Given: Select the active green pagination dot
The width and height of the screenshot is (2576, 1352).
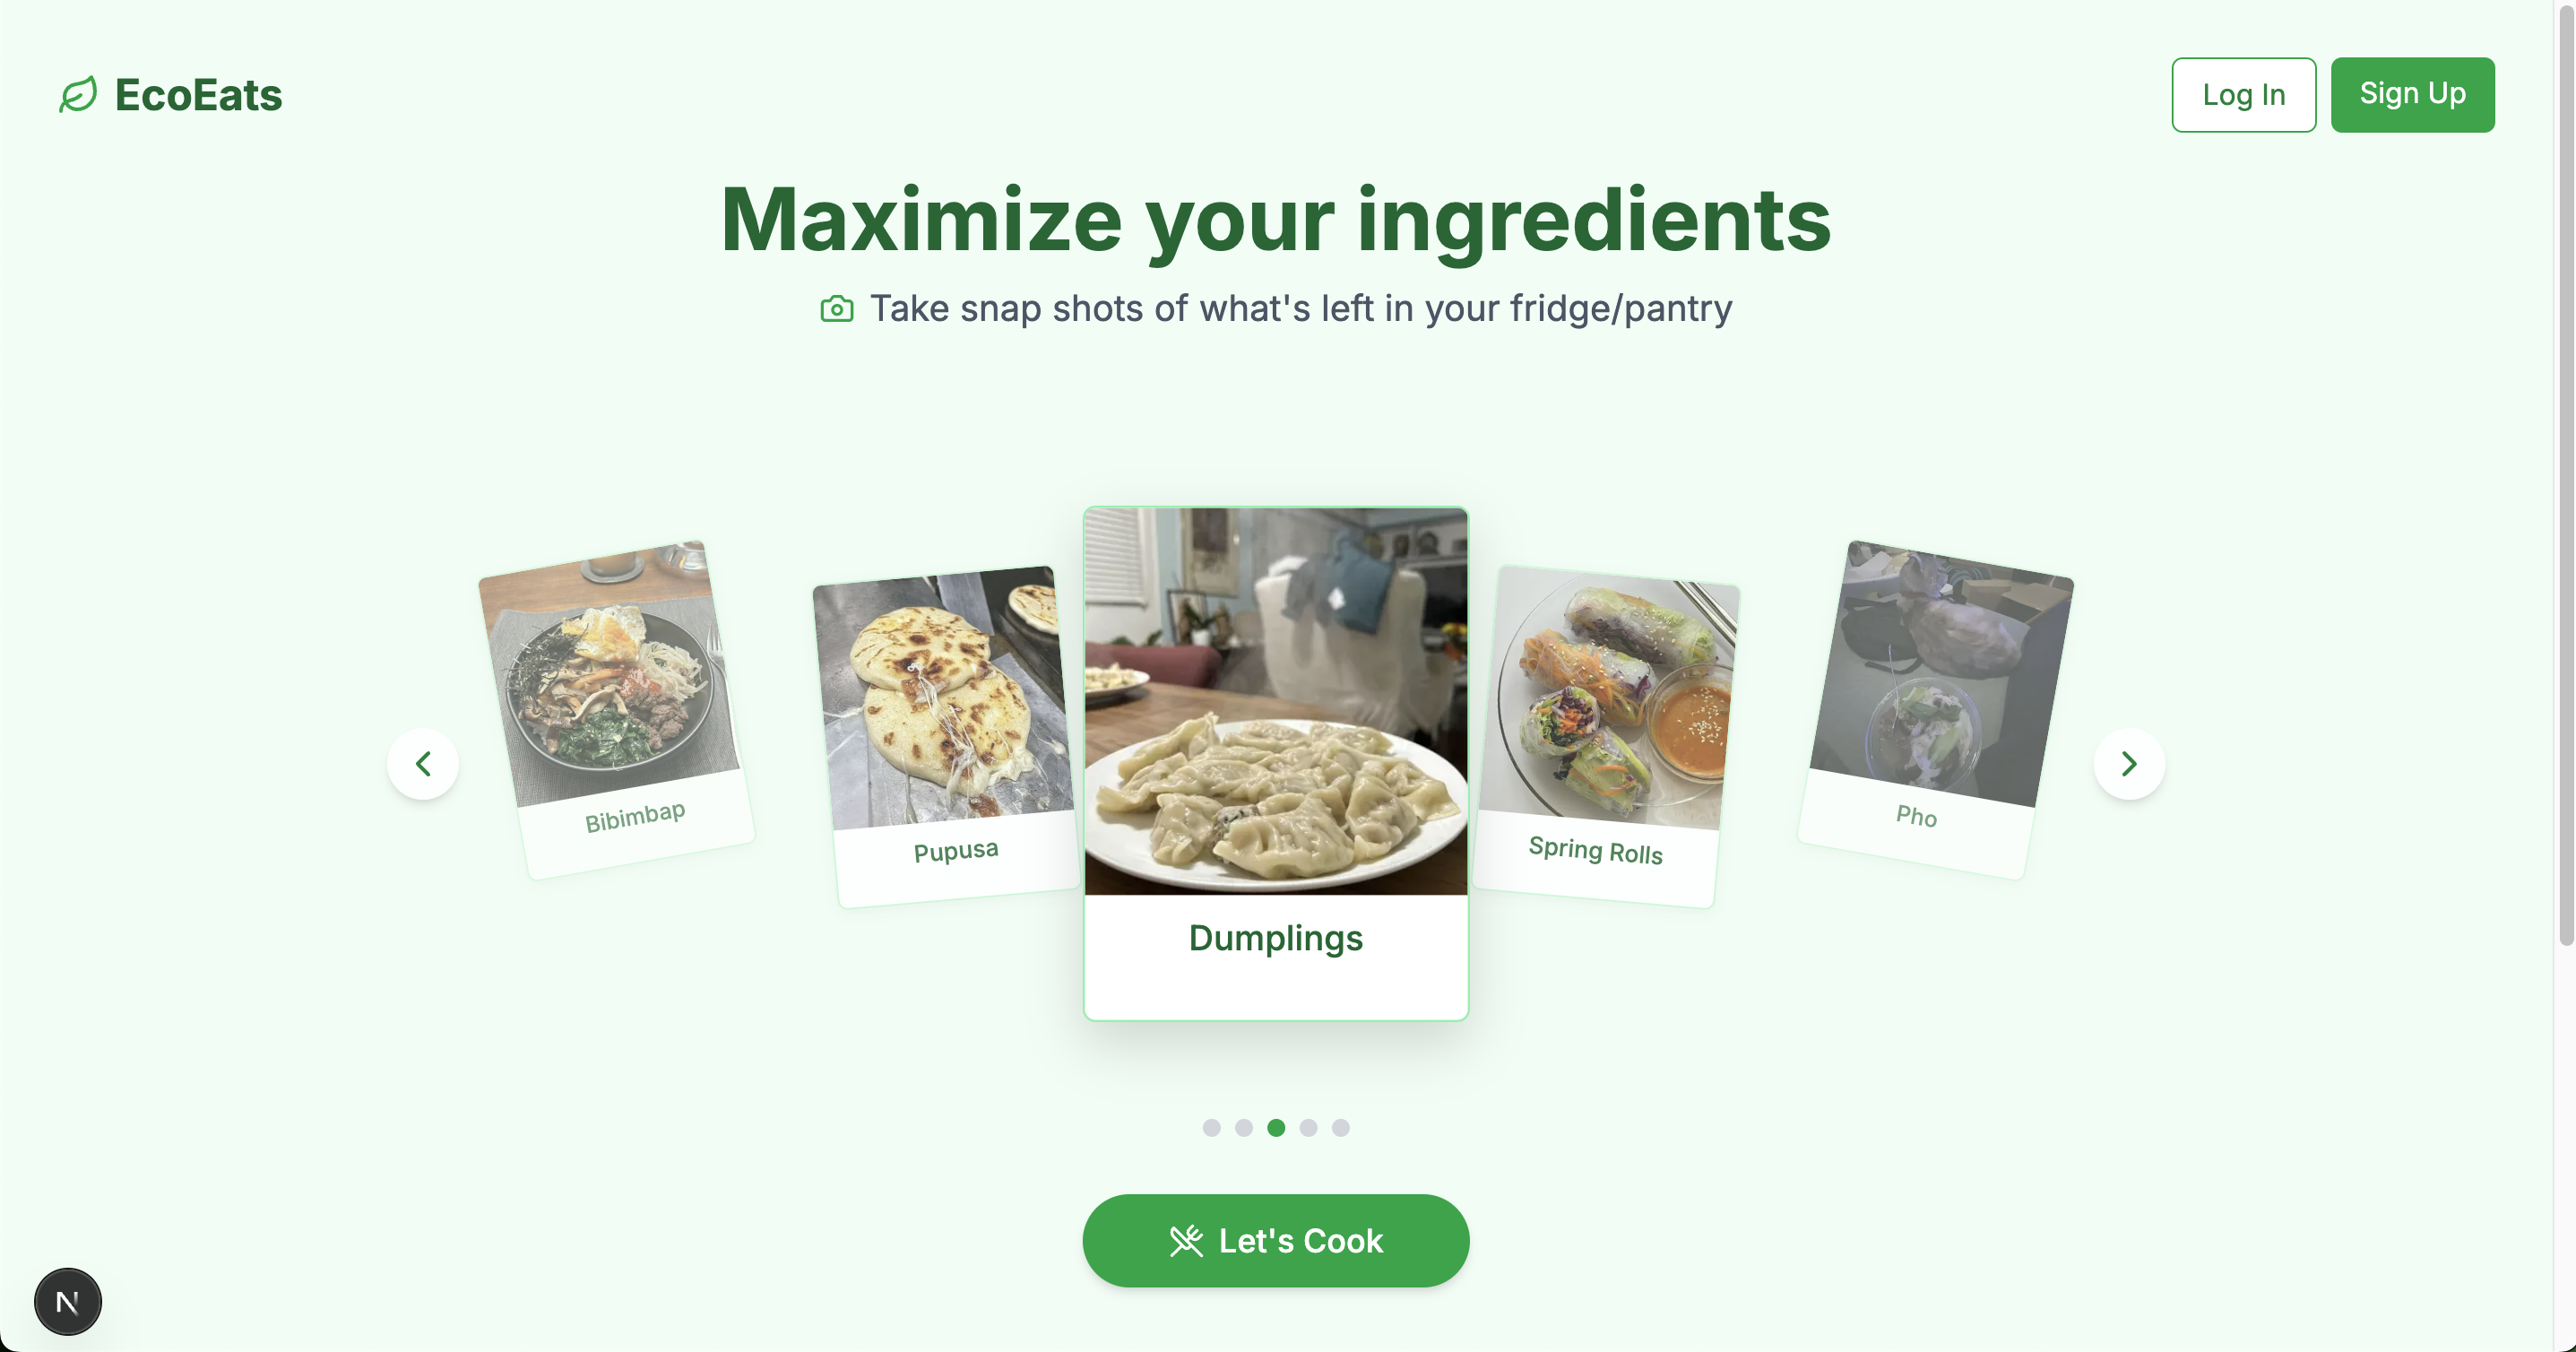Looking at the screenshot, I should coord(1276,1128).
